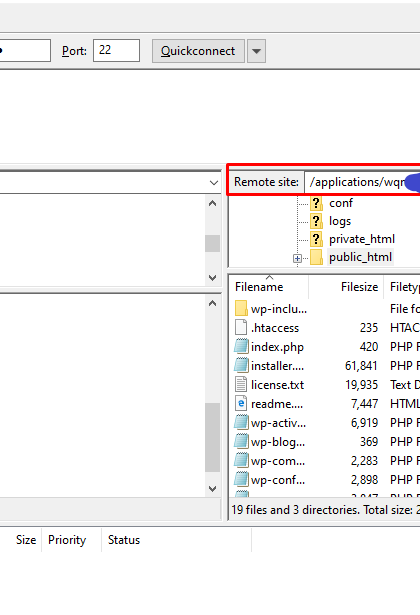Click the Remote site path field
This screenshot has height=615, width=420.
362,182
